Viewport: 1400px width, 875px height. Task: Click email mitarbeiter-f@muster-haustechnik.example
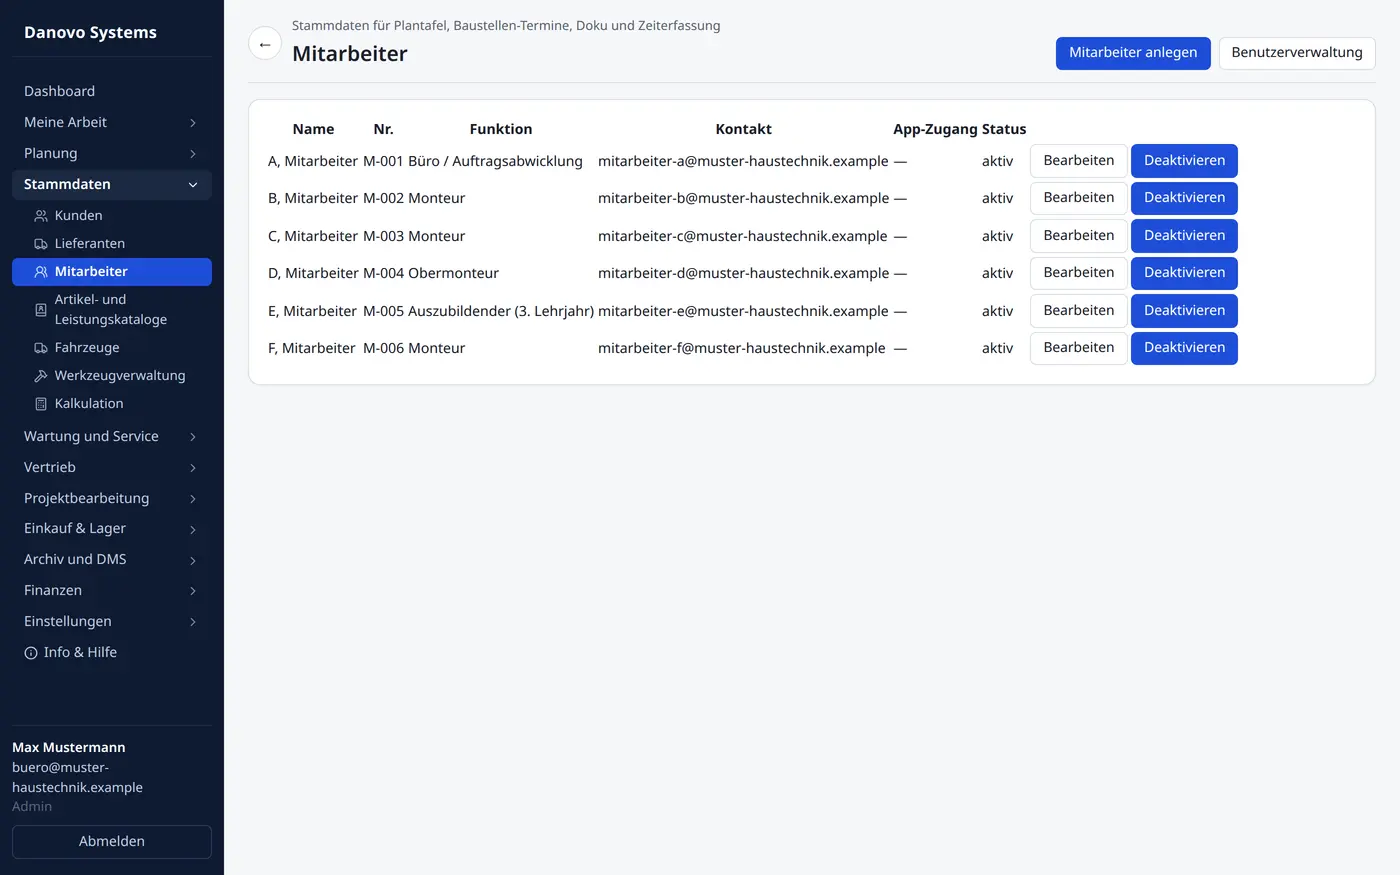[x=742, y=348]
